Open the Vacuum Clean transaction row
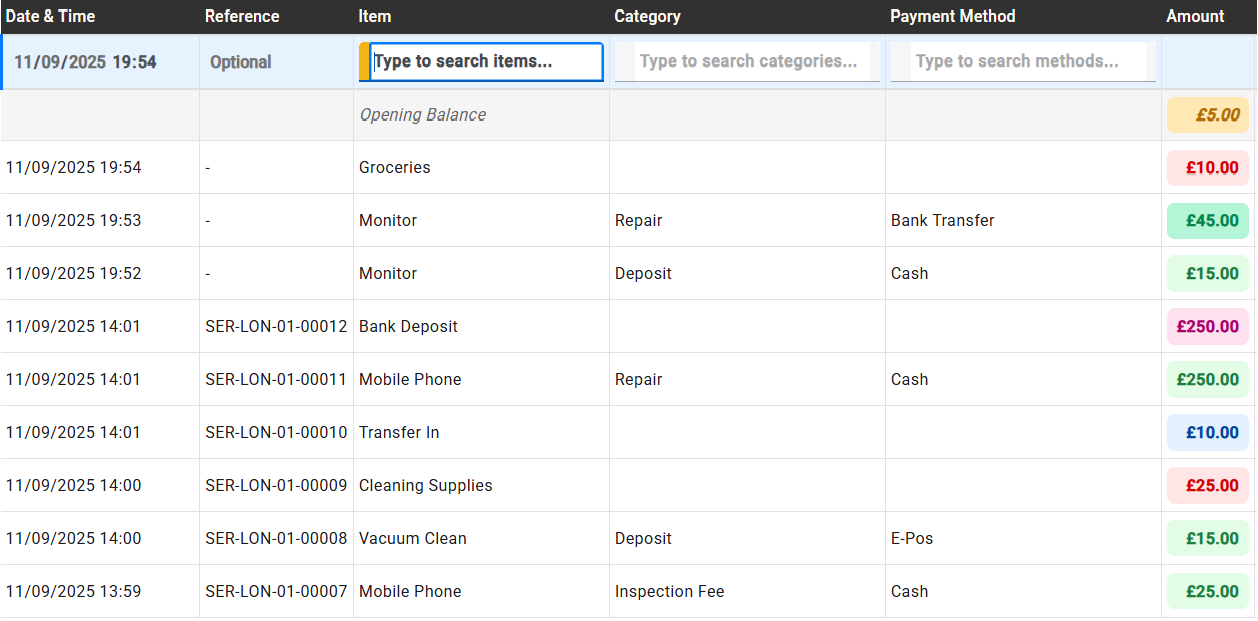Screen dimensions: 1258x621 coord(413,538)
